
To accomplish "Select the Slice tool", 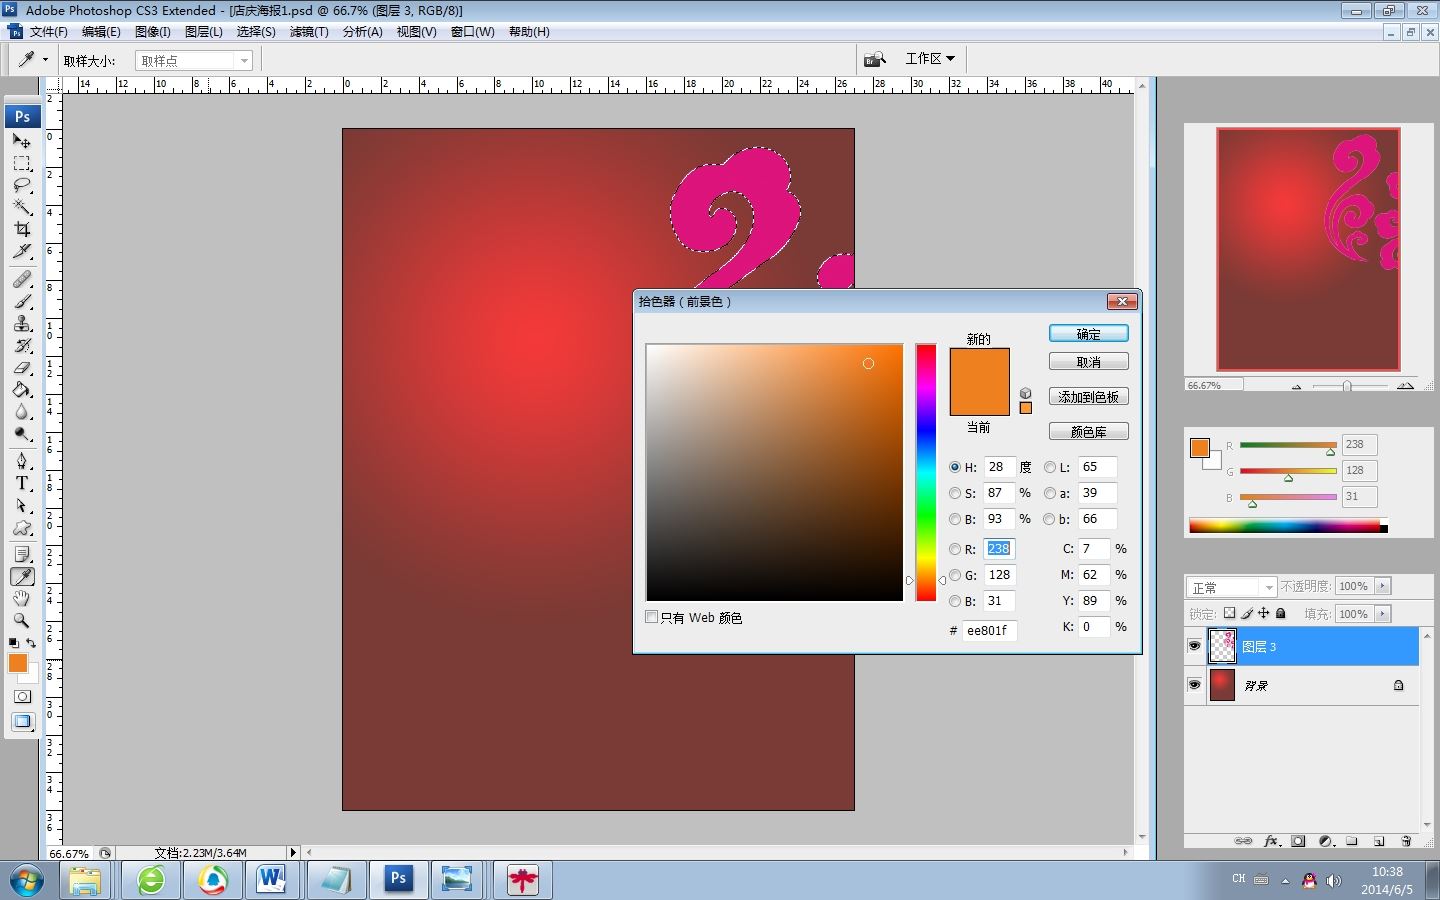I will point(22,251).
